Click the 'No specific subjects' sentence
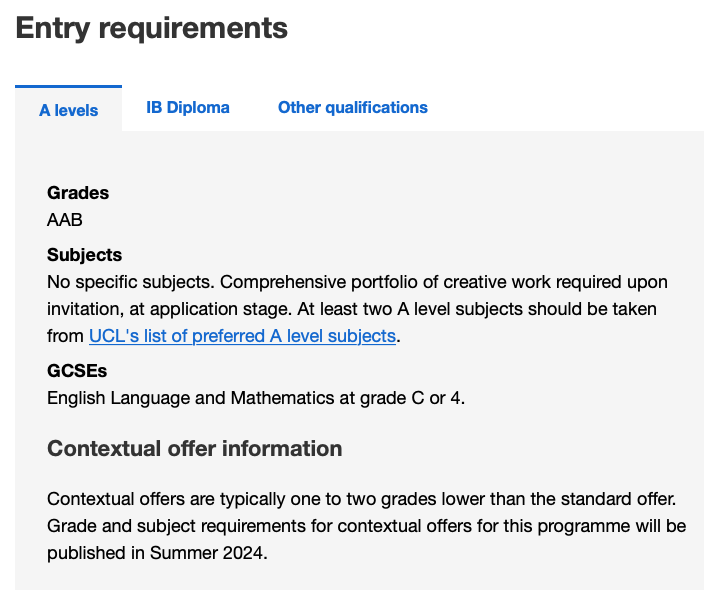This screenshot has width=724, height=605. 132,282
